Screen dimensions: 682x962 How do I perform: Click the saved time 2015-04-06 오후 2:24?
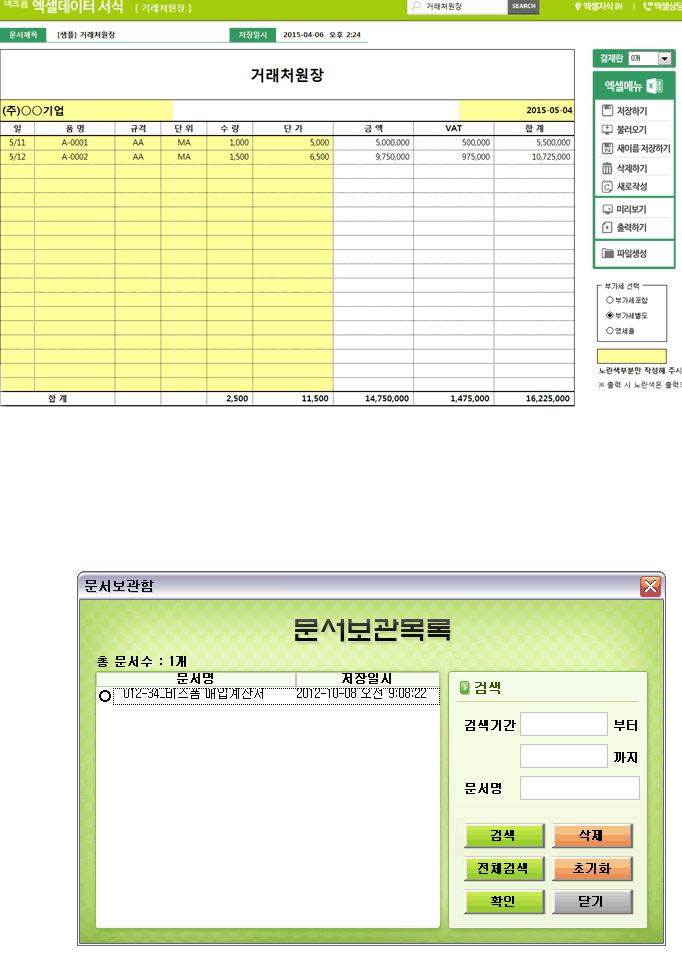(x=322, y=35)
